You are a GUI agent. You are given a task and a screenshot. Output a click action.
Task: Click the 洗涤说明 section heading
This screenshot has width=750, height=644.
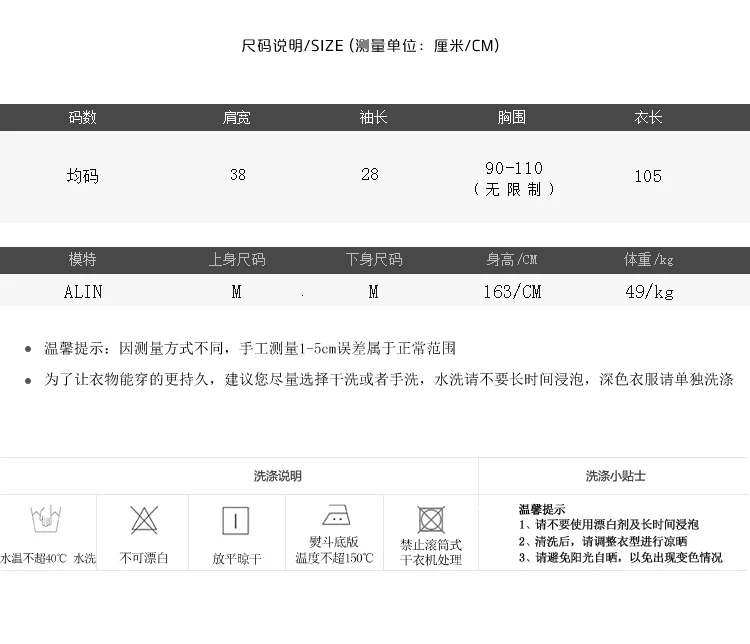point(277,476)
